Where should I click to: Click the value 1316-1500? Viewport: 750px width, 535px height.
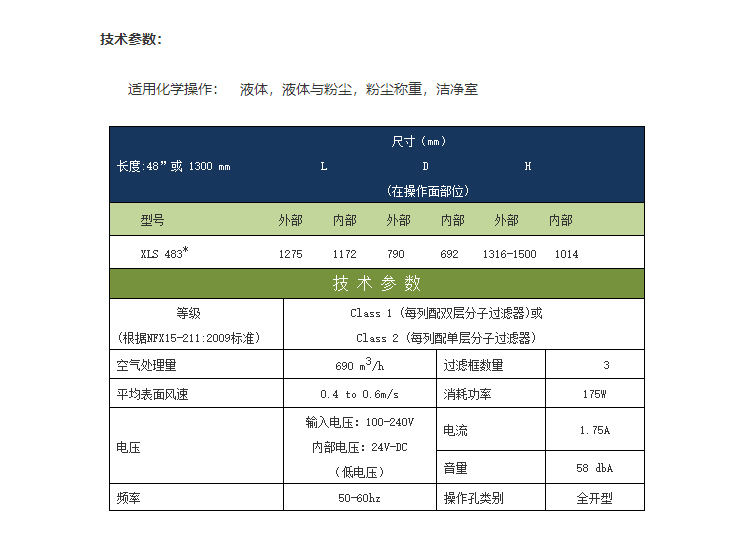pos(509,254)
